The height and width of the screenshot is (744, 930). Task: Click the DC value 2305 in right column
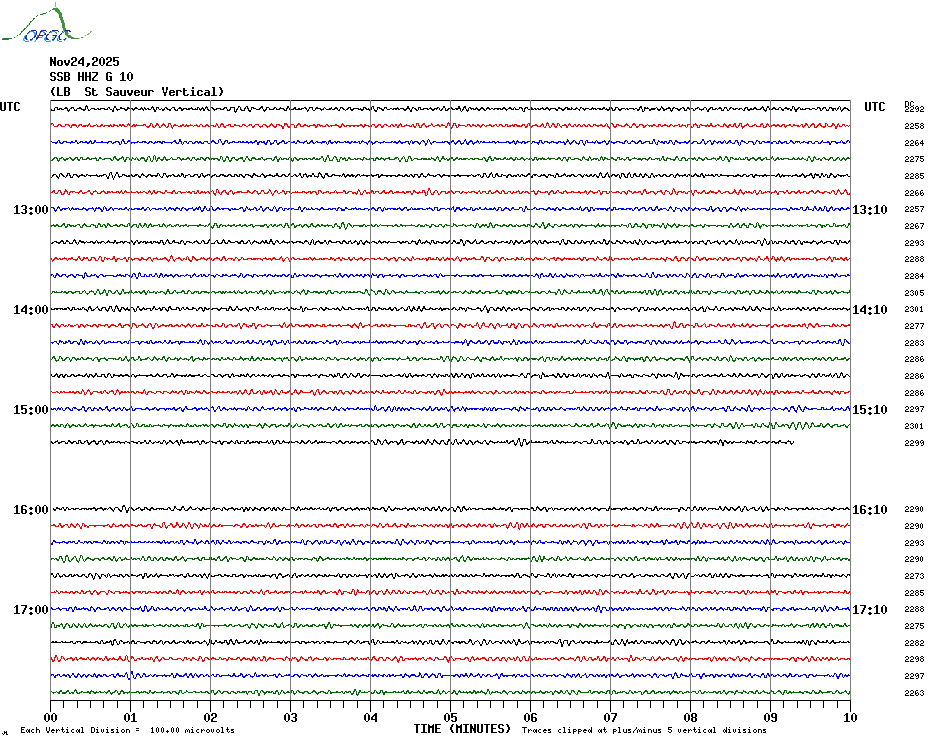[x=914, y=293]
